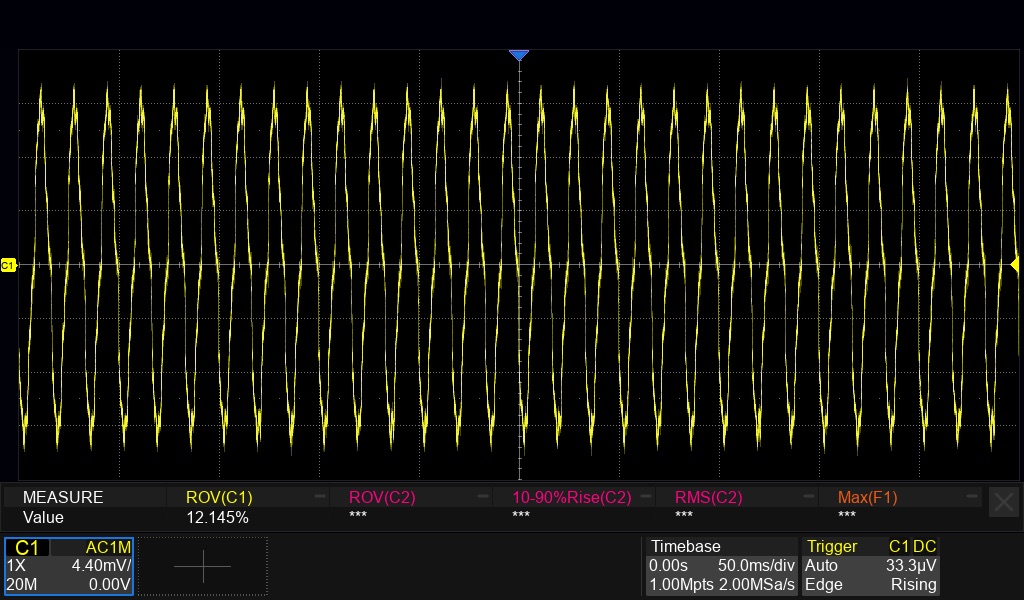Close the MEASURE panel with X

(x=1004, y=503)
